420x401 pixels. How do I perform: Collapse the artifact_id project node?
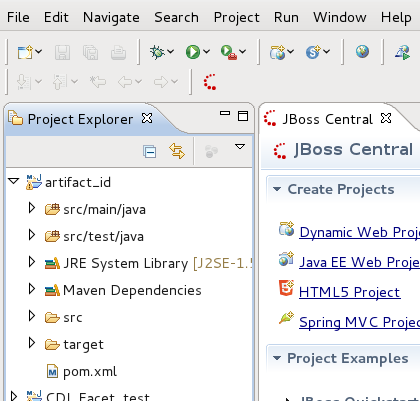[x=14, y=181]
